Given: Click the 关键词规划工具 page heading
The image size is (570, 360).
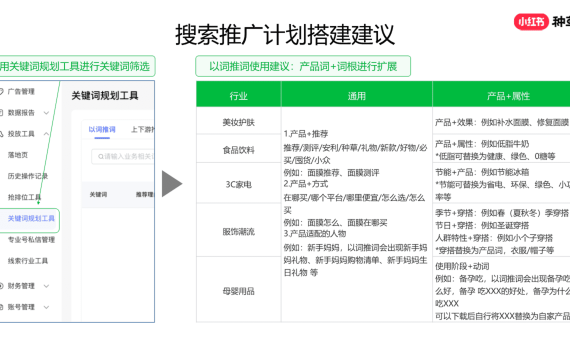Looking at the screenshot, I should (105, 96).
